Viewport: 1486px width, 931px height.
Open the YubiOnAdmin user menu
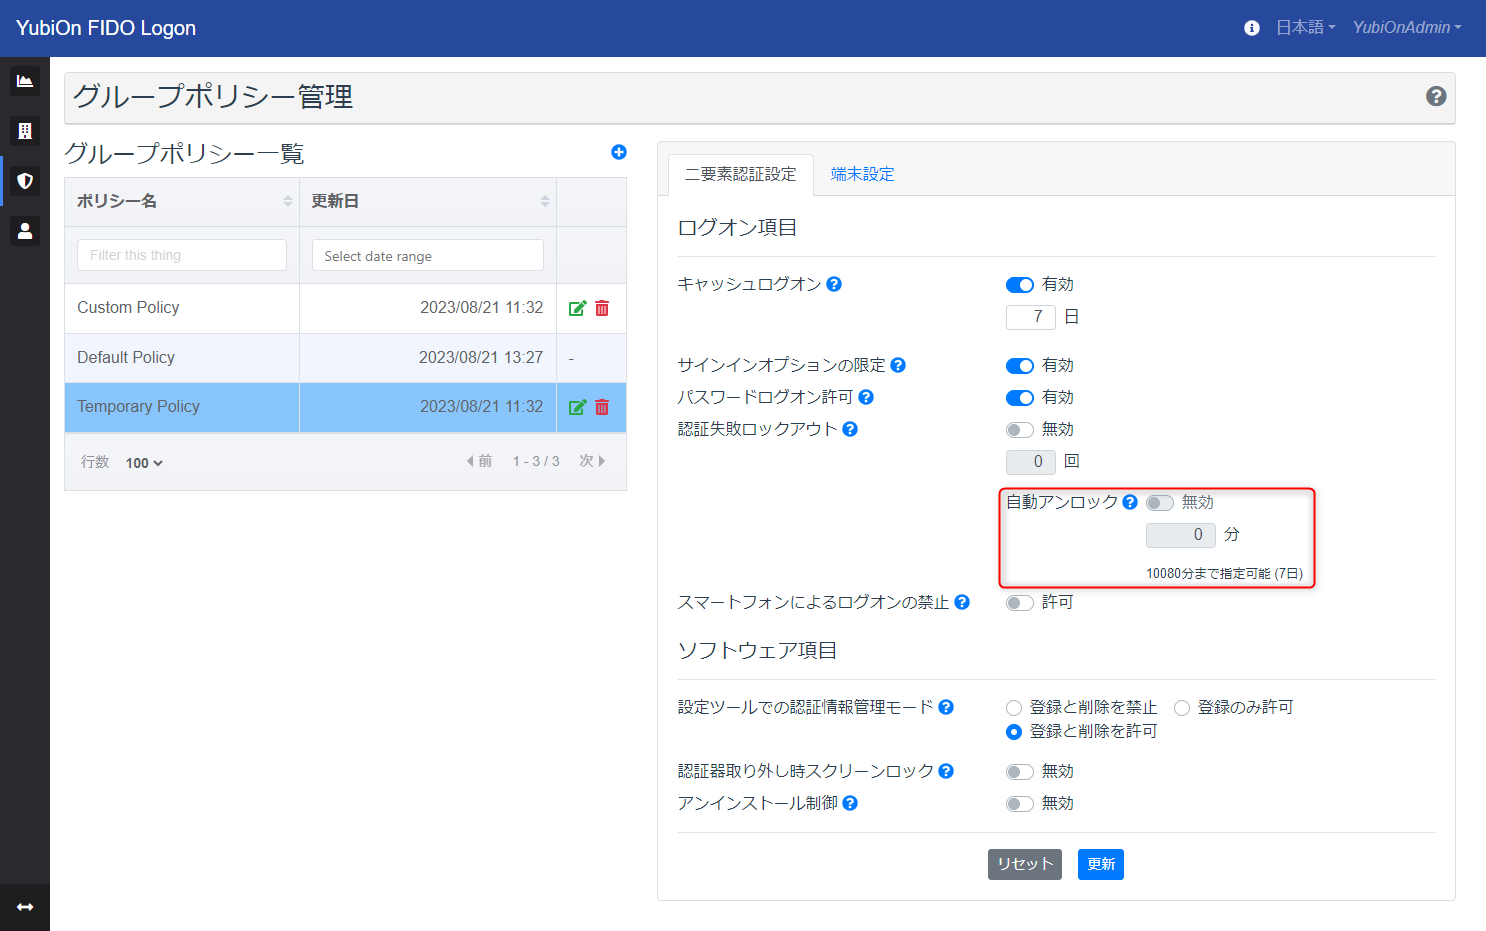pos(1406,28)
